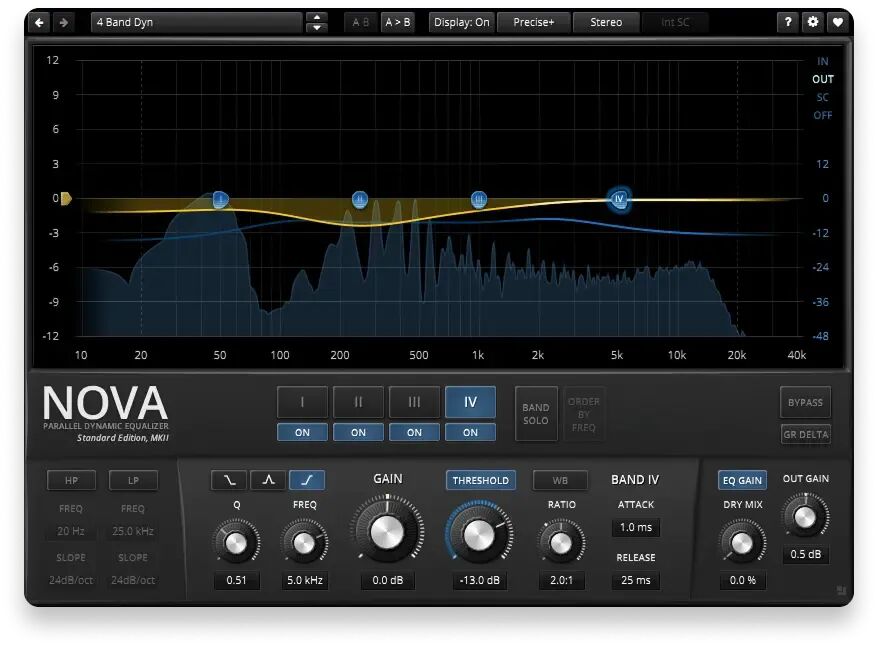Toggle the THRESHOLD button
Image resolution: width=878 pixels, height=647 pixels.
[480, 480]
